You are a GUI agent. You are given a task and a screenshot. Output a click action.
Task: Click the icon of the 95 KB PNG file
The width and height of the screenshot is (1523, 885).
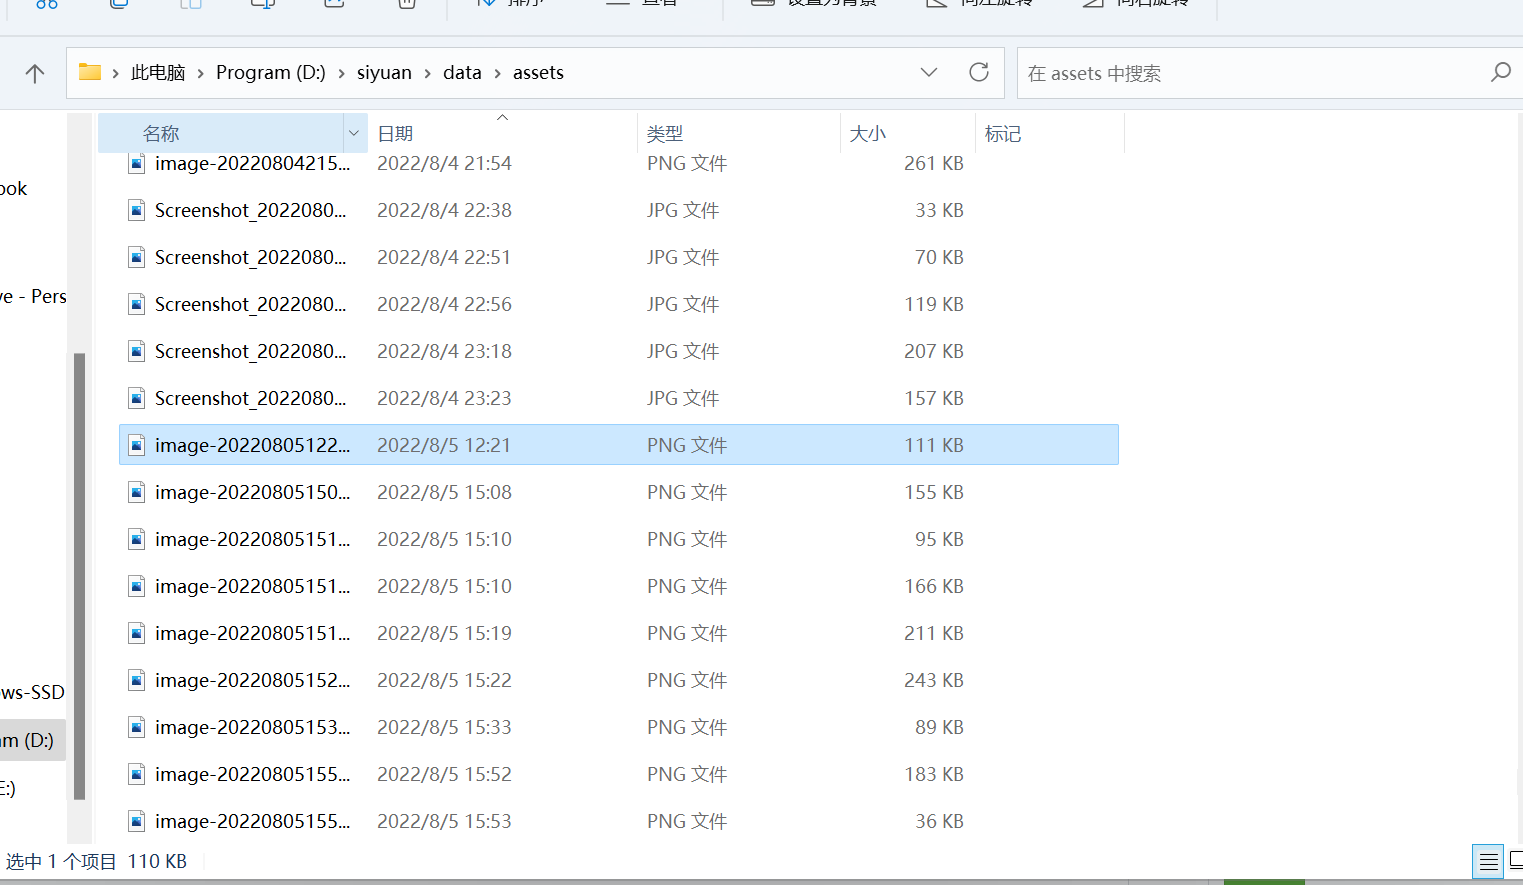137,539
